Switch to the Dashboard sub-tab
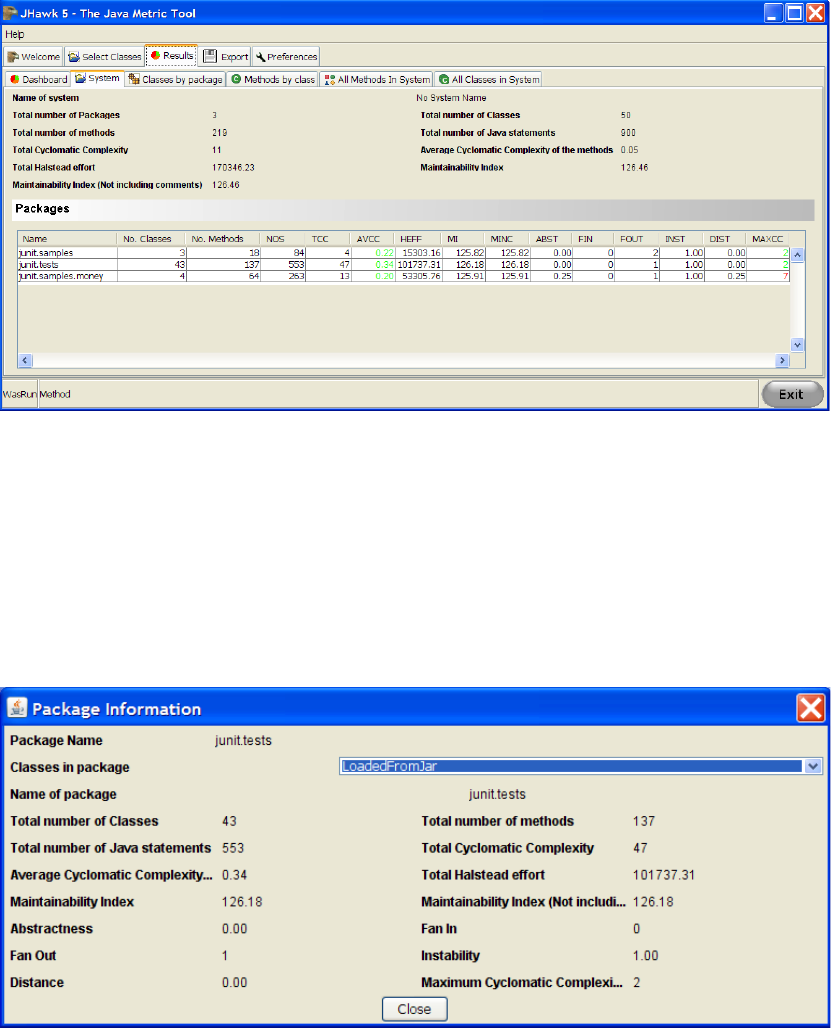 38,79
